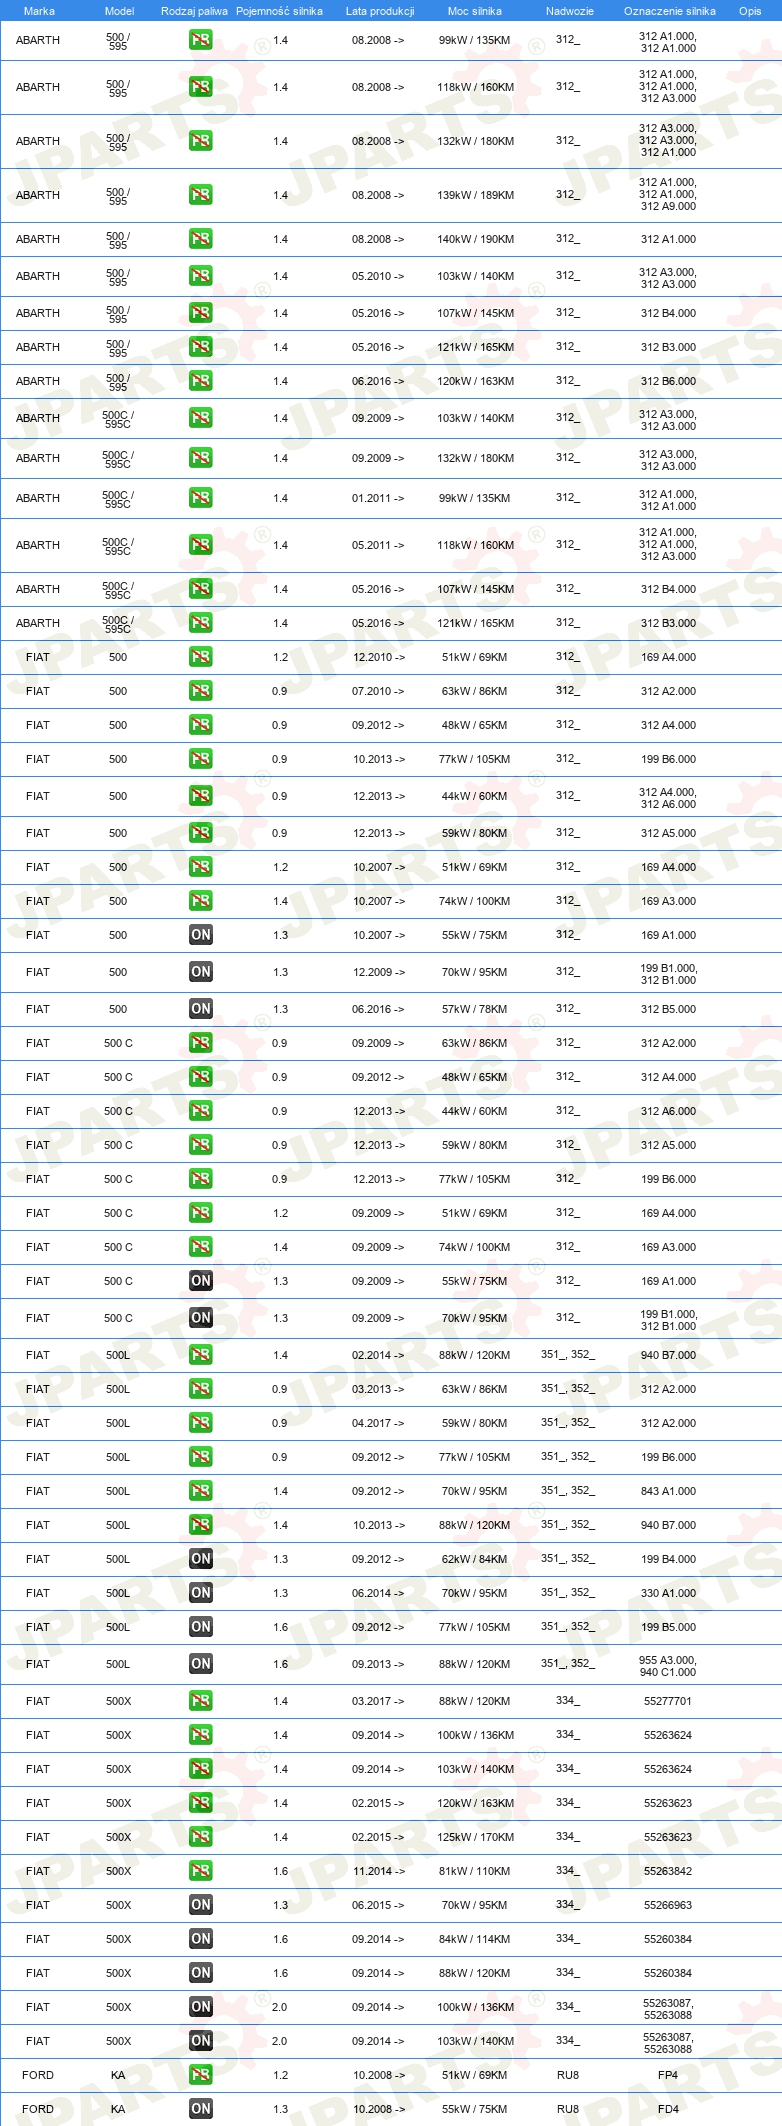Image resolution: width=782 pixels, height=2126 pixels.
Task: Select diesel ON icon in 199 B5.000 row
Action: click(x=201, y=1627)
